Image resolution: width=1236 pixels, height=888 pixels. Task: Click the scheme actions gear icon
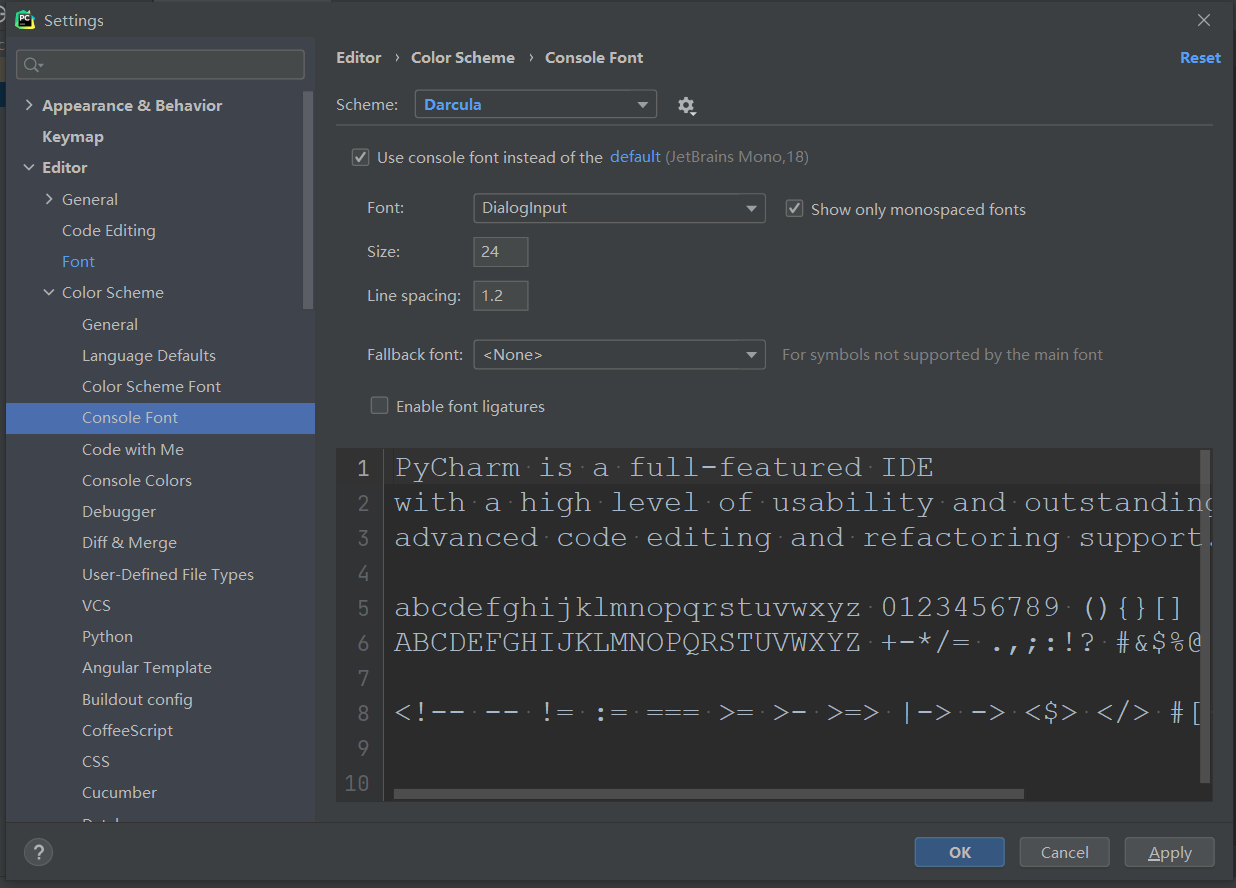tap(686, 105)
